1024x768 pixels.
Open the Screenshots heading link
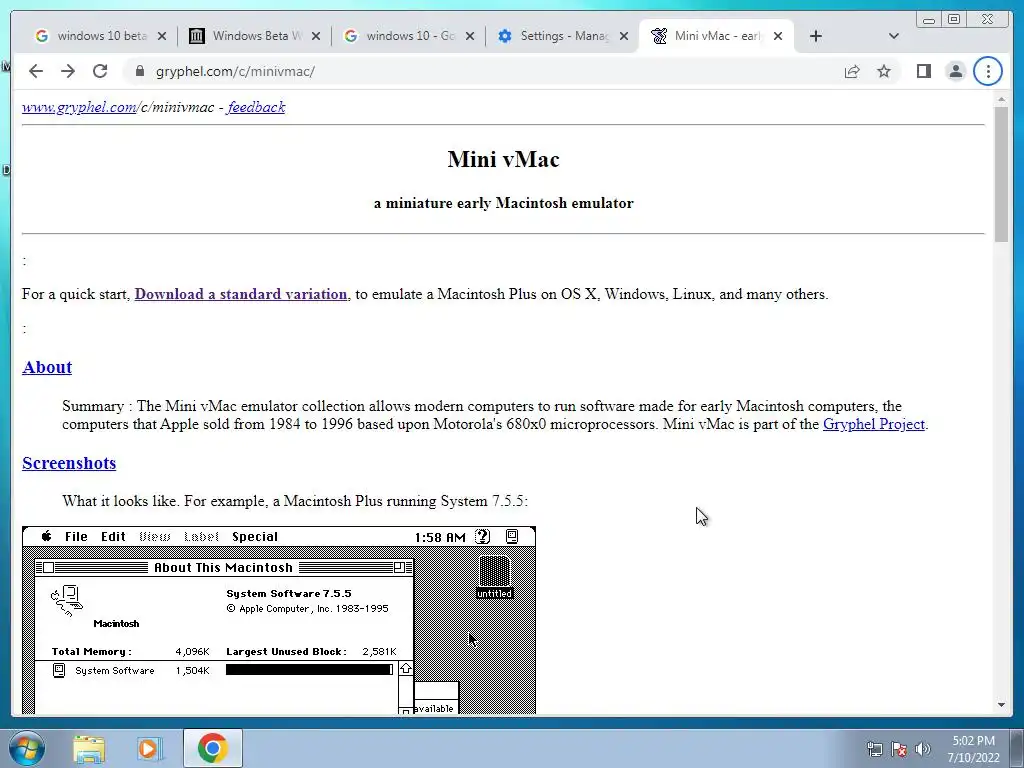pyautogui.click(x=69, y=463)
